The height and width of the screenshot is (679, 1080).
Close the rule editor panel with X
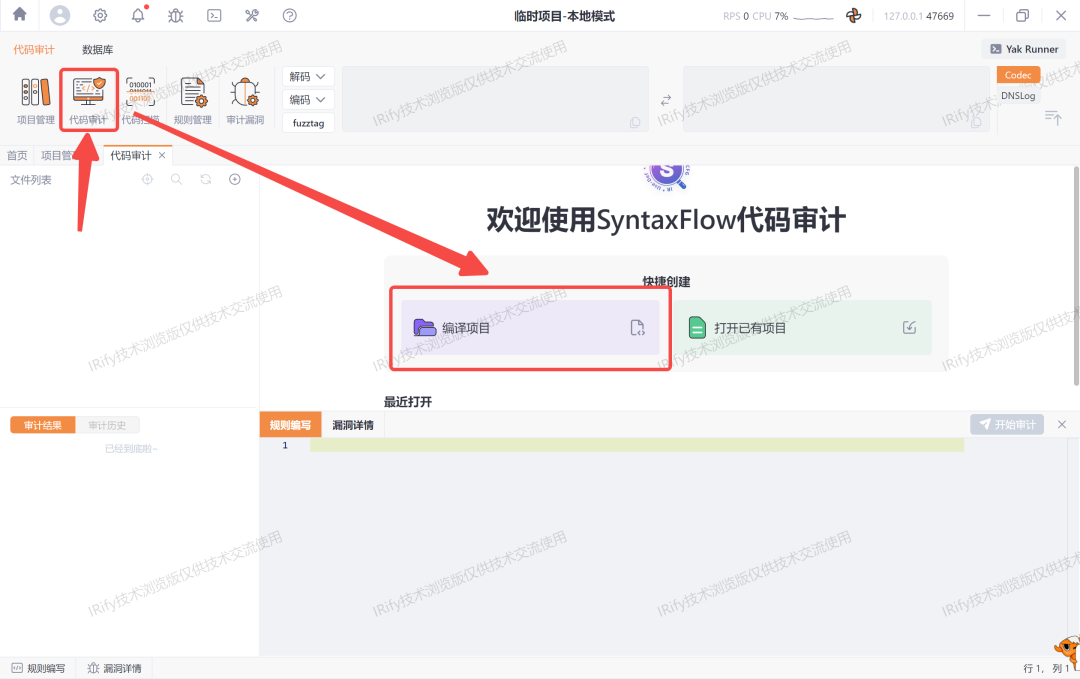[x=1062, y=424]
